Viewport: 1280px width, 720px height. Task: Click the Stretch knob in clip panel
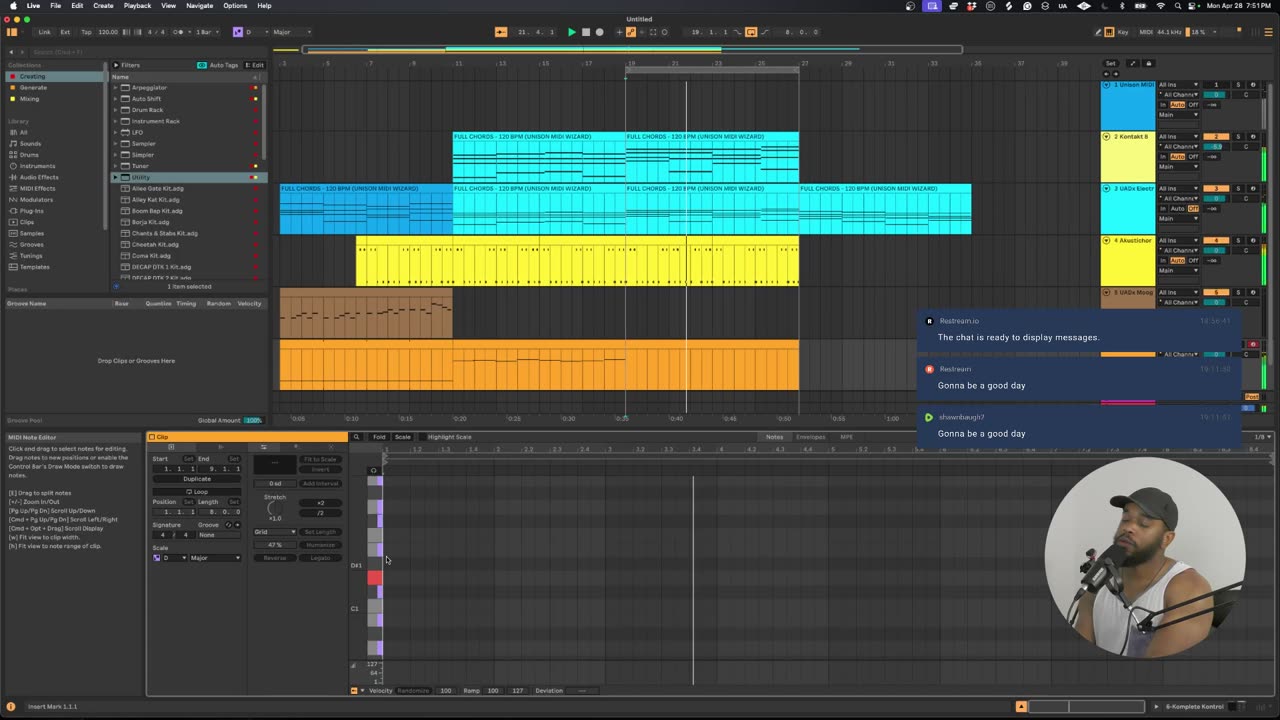pyautogui.click(x=275, y=508)
